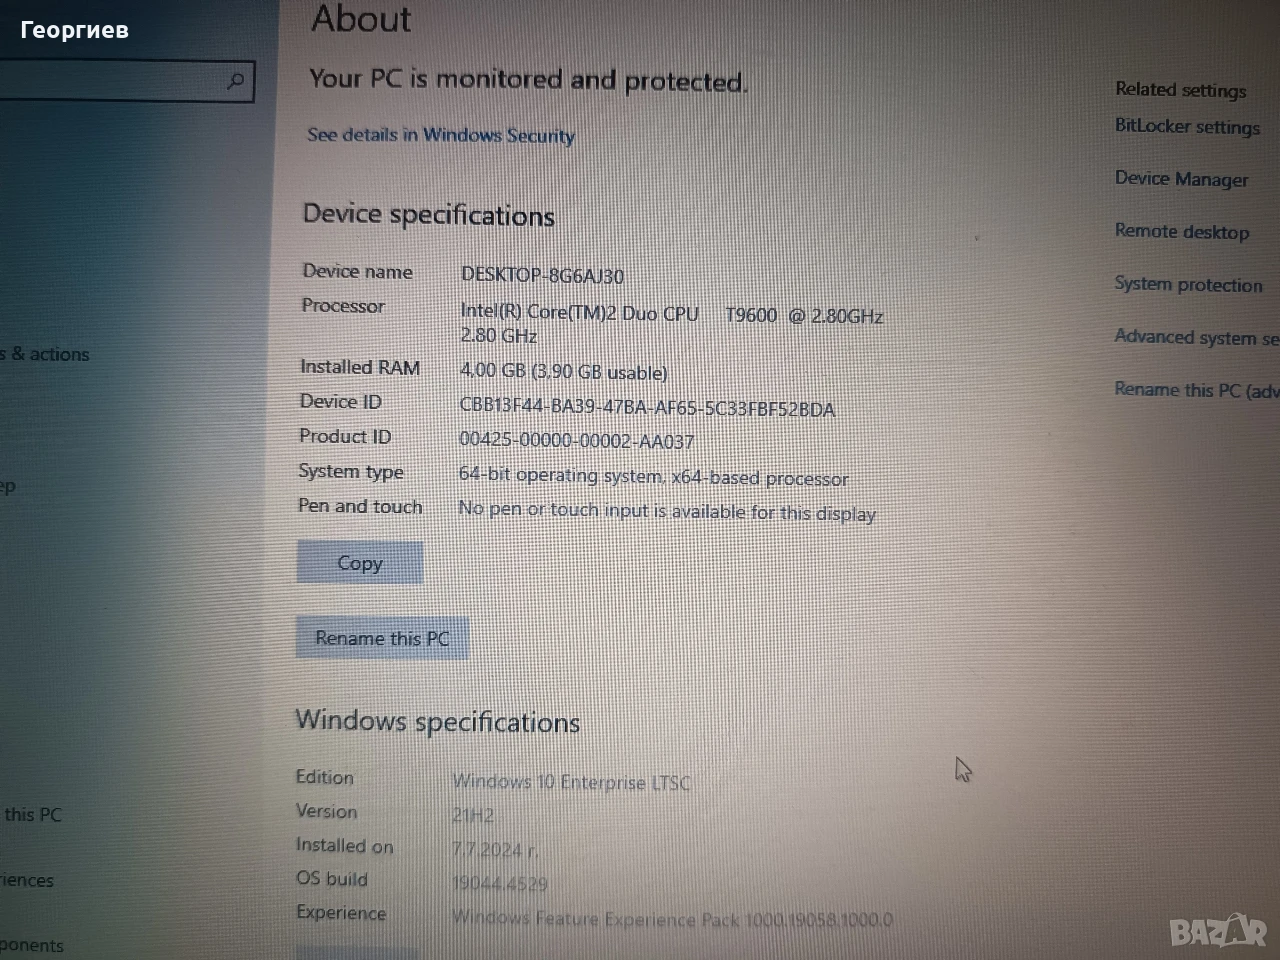Image resolution: width=1280 pixels, height=960 pixels.
Task: Click the Edition label
Action: [324, 777]
